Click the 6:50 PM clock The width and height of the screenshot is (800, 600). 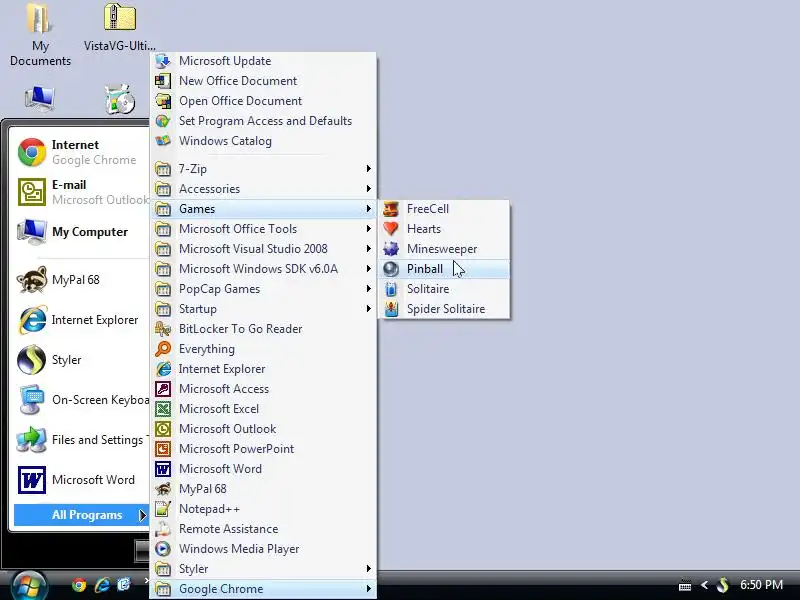point(761,585)
